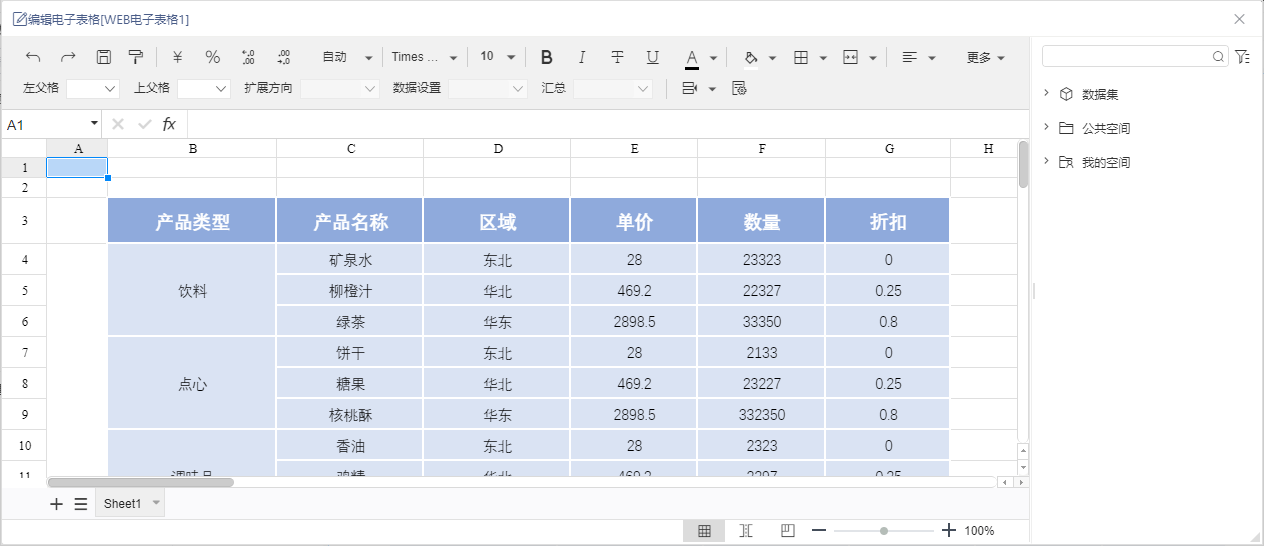The image size is (1264, 546).
Task: Click the undo arrow icon
Action: [x=33, y=57]
